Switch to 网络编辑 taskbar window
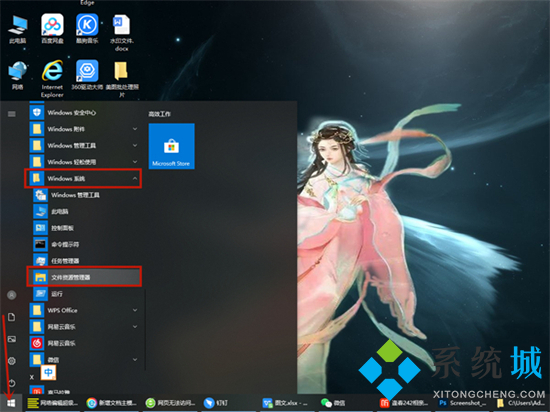 coord(53,403)
